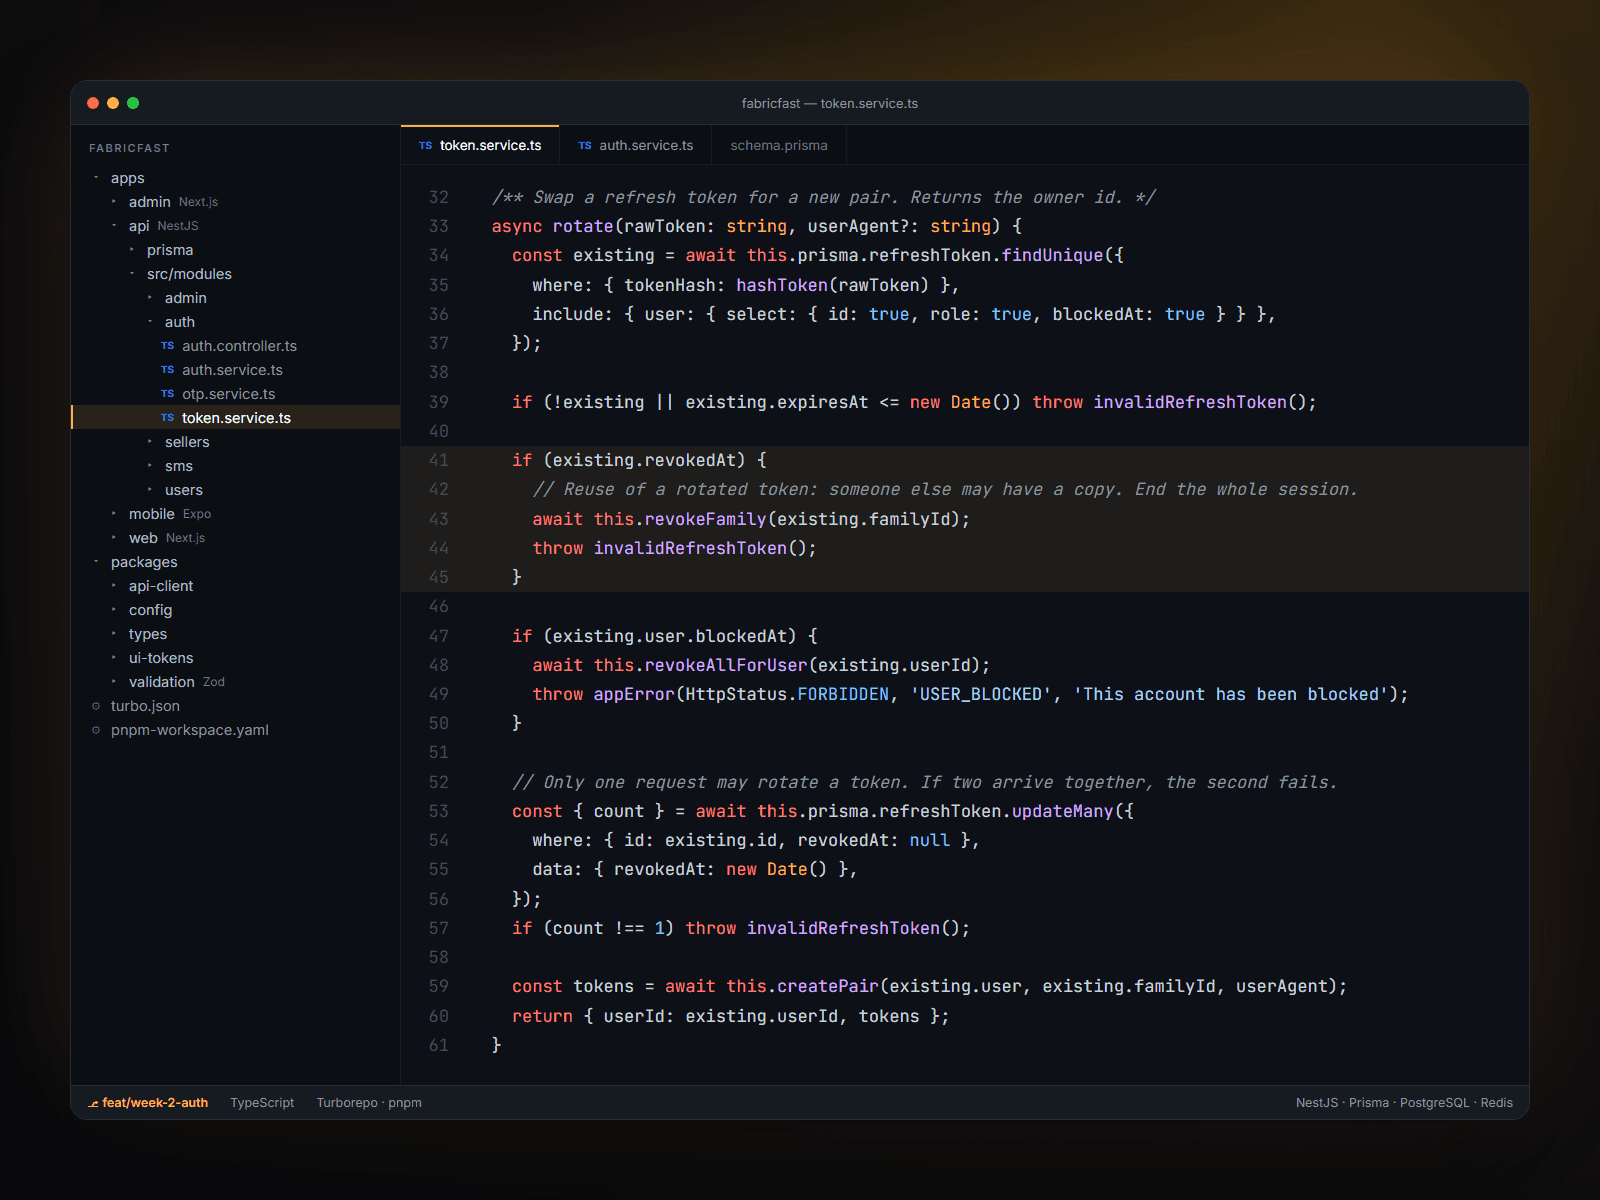Open the schema.prisma tab

pyautogui.click(x=779, y=145)
